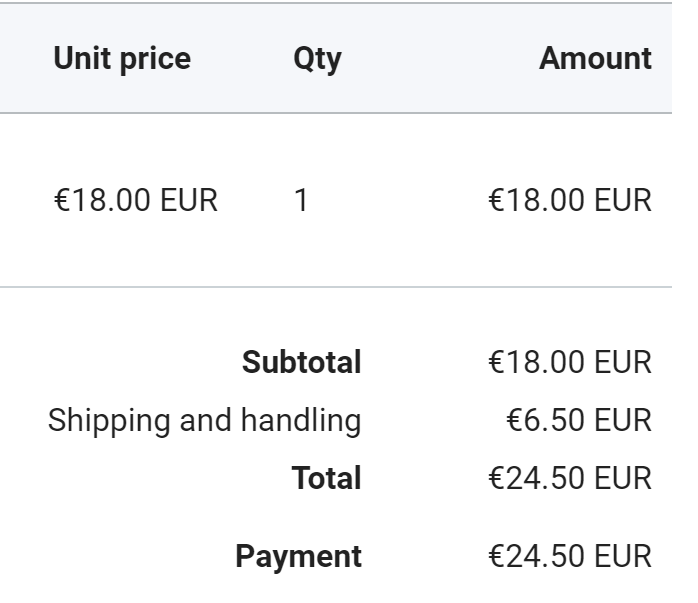Click the euro symbol in unit price
Screen dimensions: 698x603
click(61, 200)
